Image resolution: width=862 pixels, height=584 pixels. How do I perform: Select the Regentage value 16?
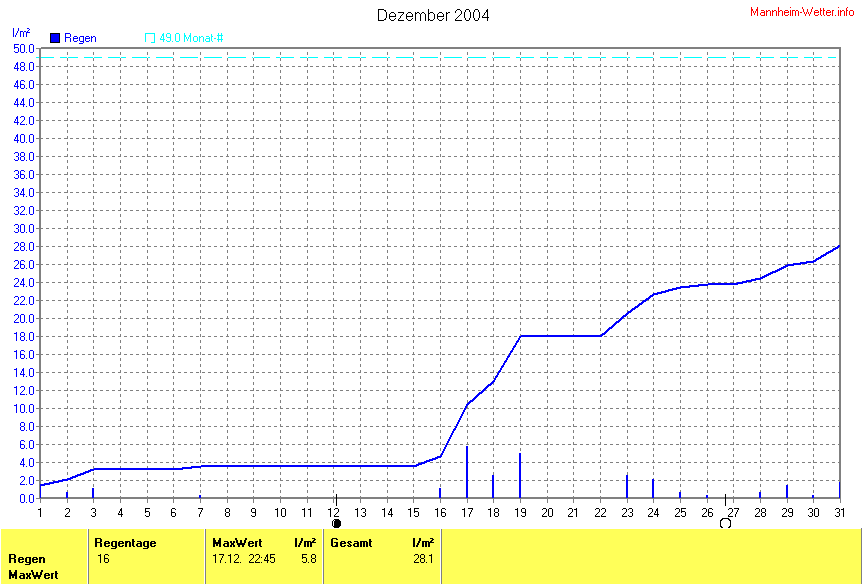tap(103, 558)
